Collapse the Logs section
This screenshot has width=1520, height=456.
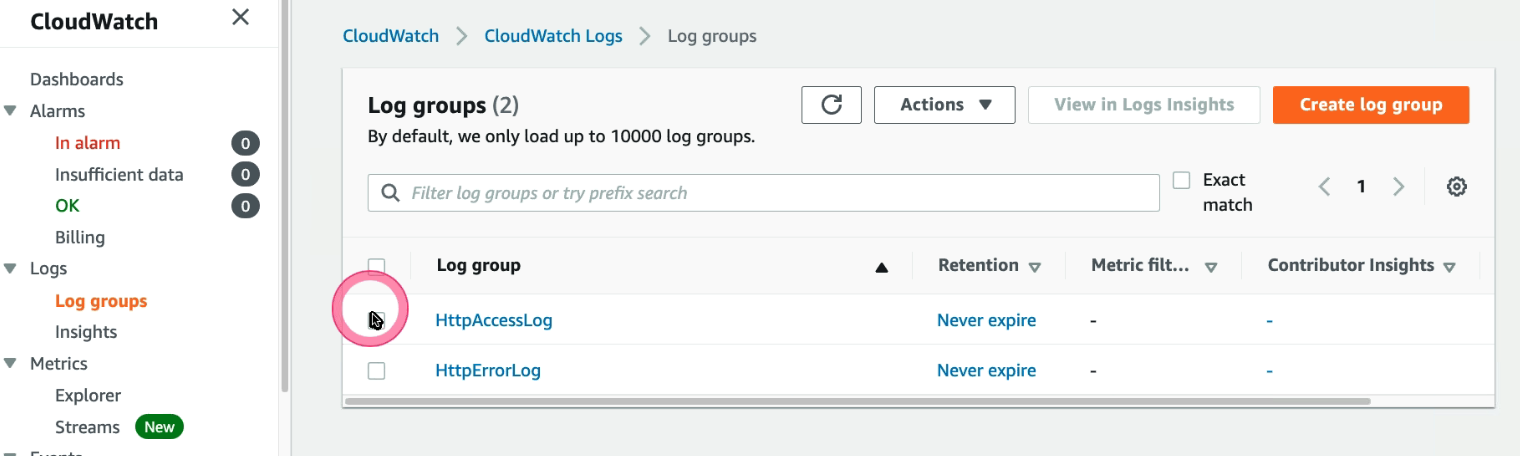[11, 269]
